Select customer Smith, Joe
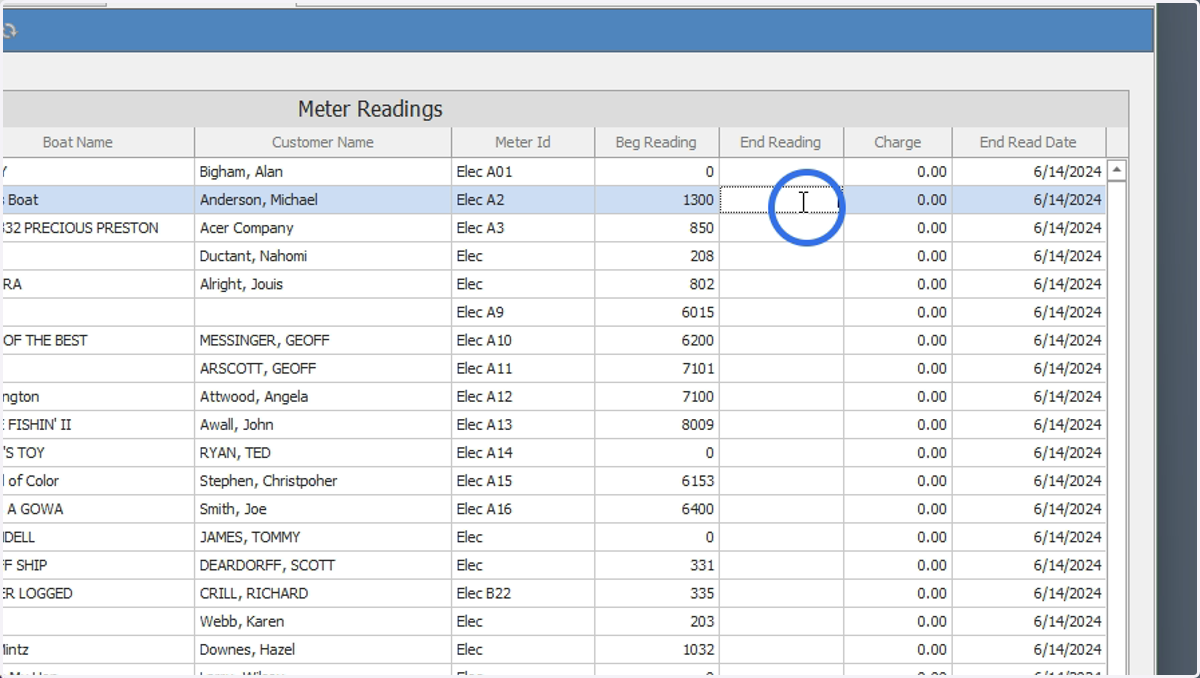 tap(233, 509)
